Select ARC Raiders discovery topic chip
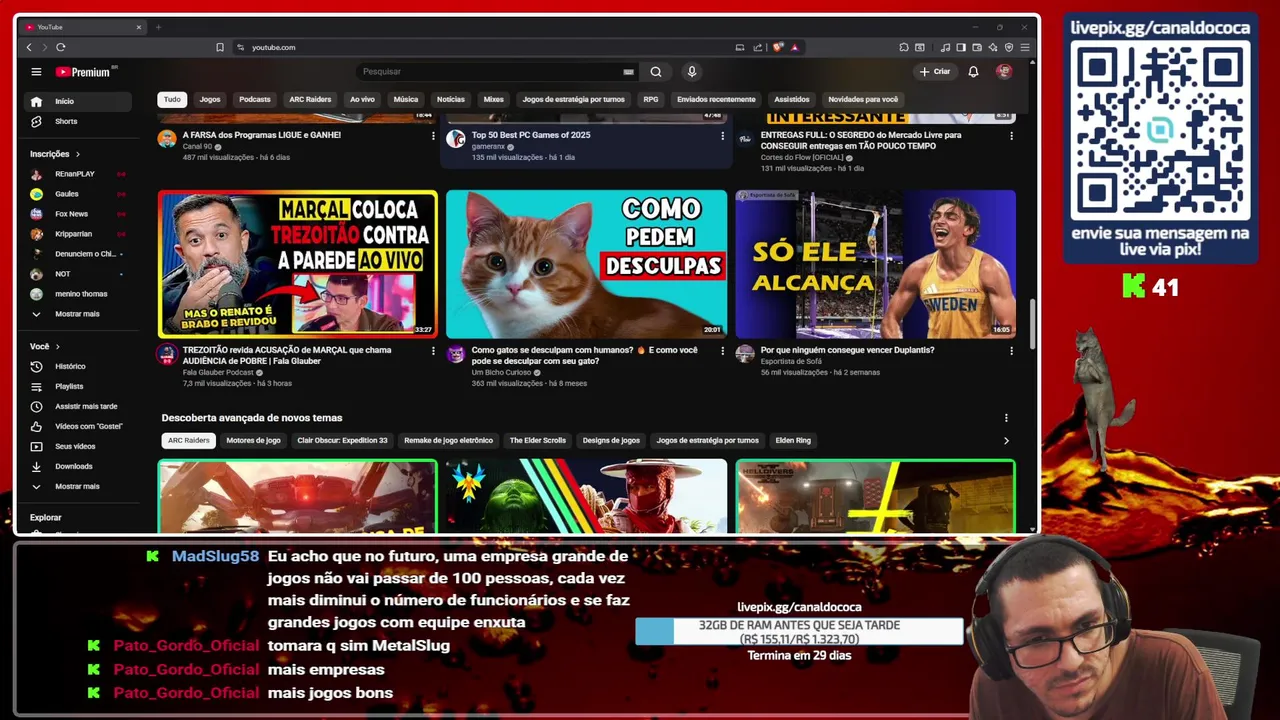Image resolution: width=1280 pixels, height=720 pixels. pos(189,440)
